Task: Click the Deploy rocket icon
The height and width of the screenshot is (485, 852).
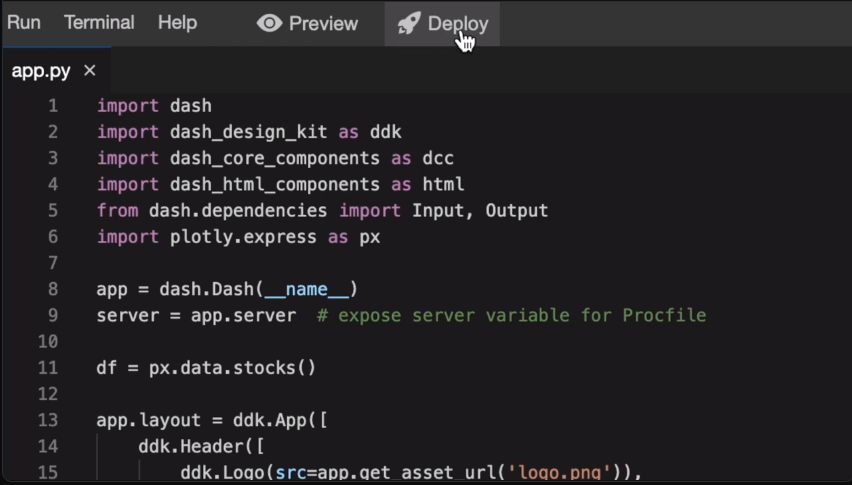Action: (408, 23)
